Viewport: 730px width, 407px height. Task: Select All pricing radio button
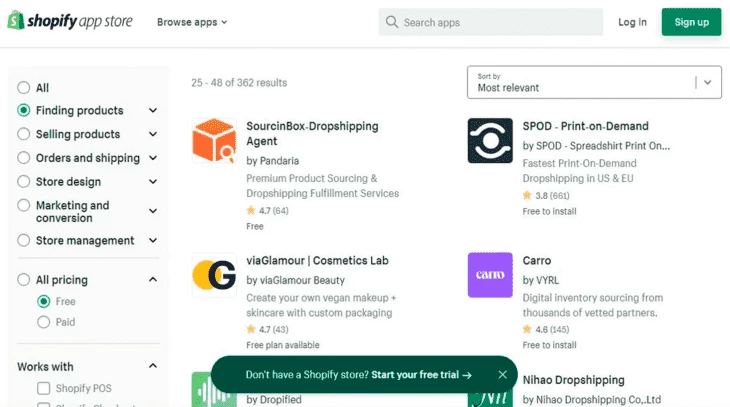(23, 280)
